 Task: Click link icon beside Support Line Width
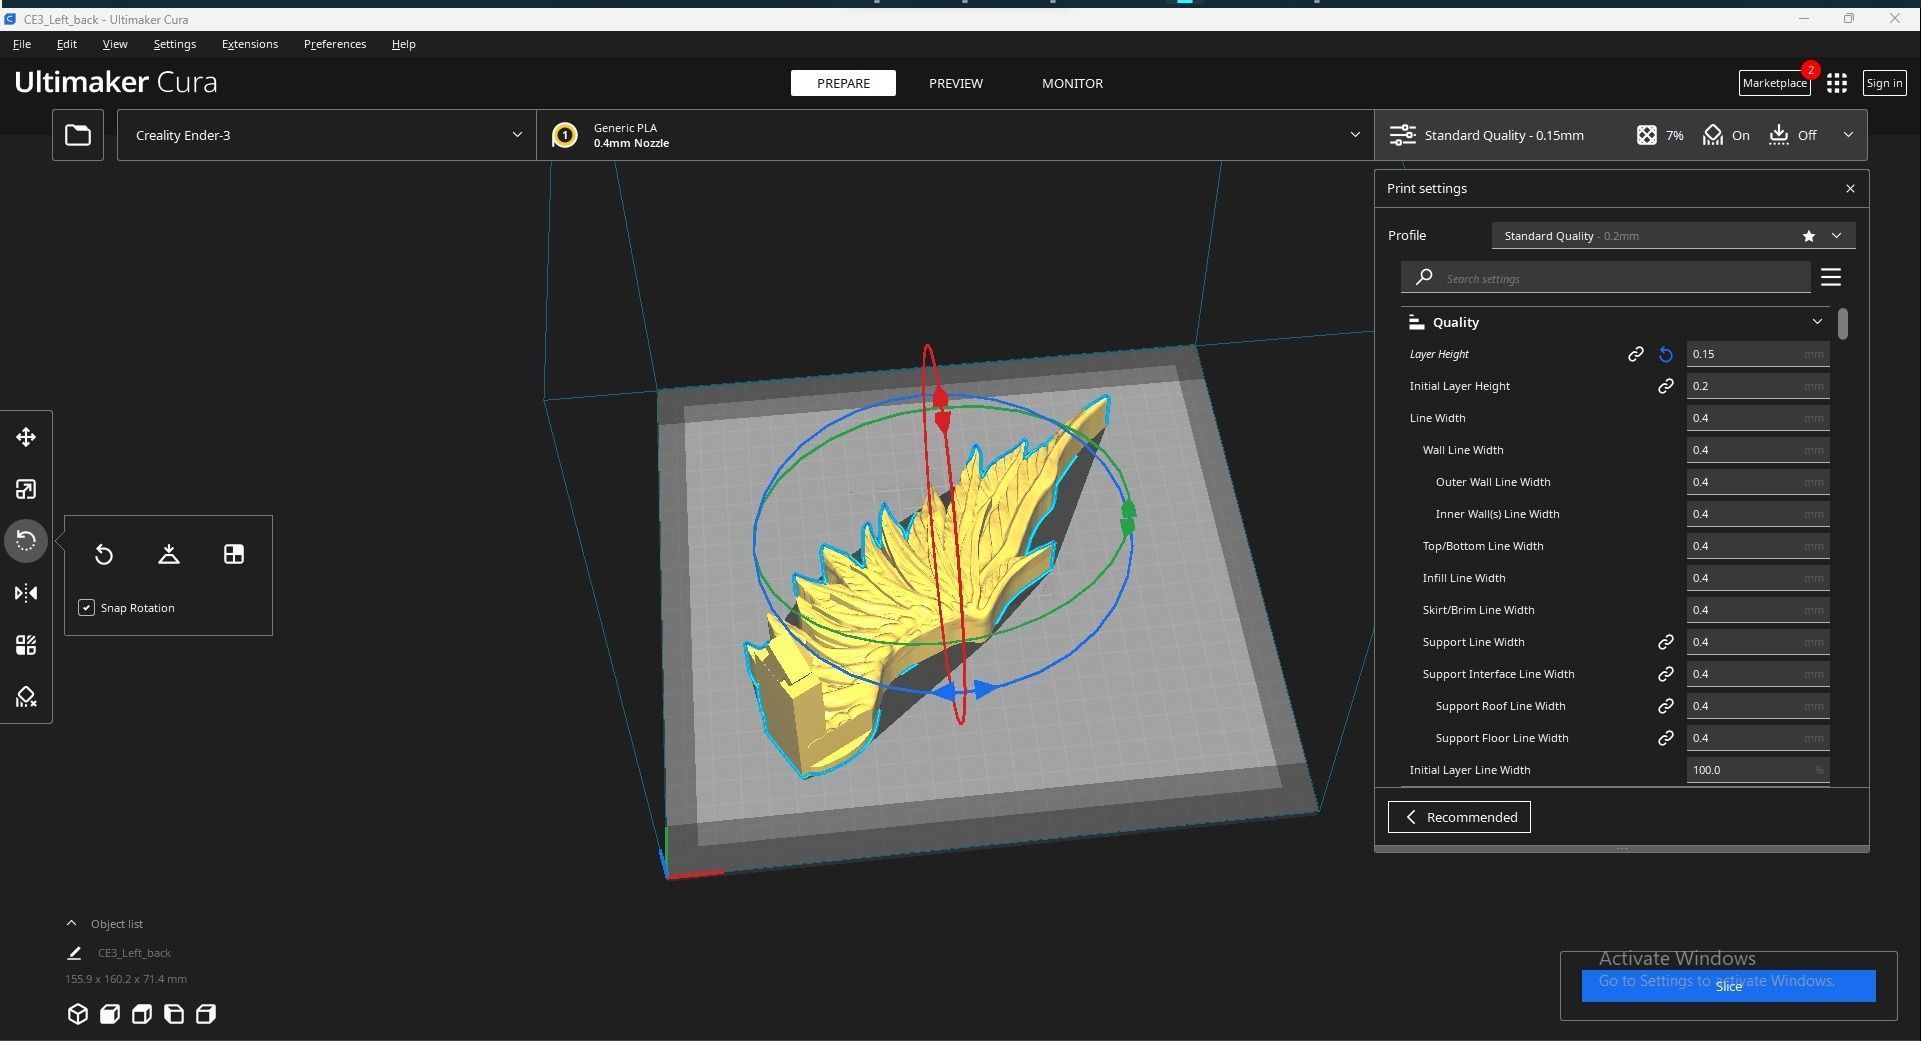coord(1666,642)
